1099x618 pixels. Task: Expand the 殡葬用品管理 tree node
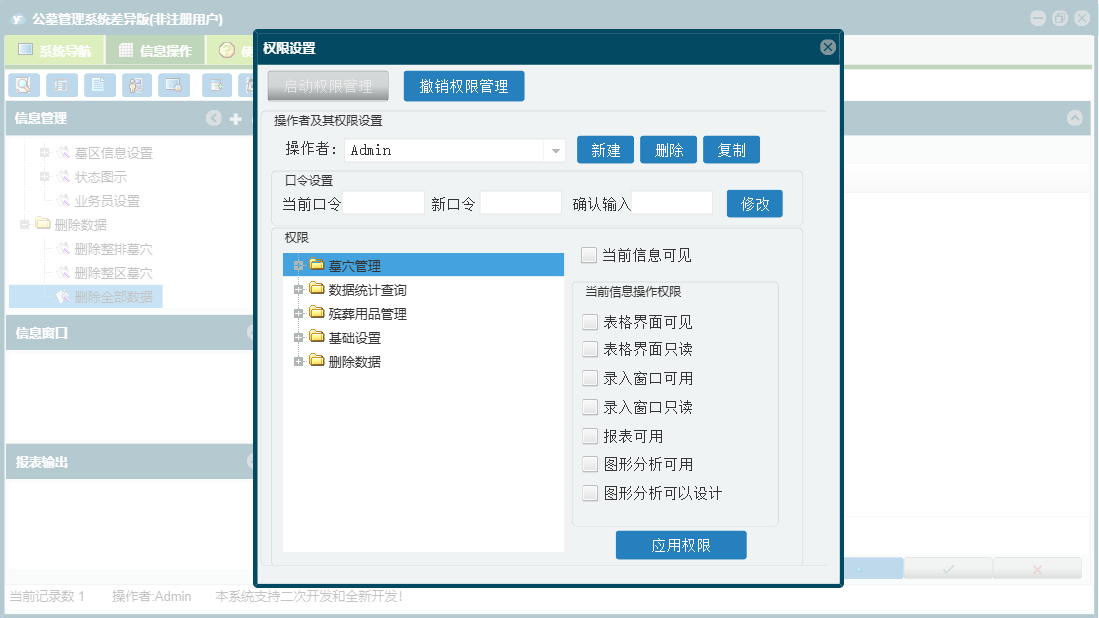tap(299, 313)
